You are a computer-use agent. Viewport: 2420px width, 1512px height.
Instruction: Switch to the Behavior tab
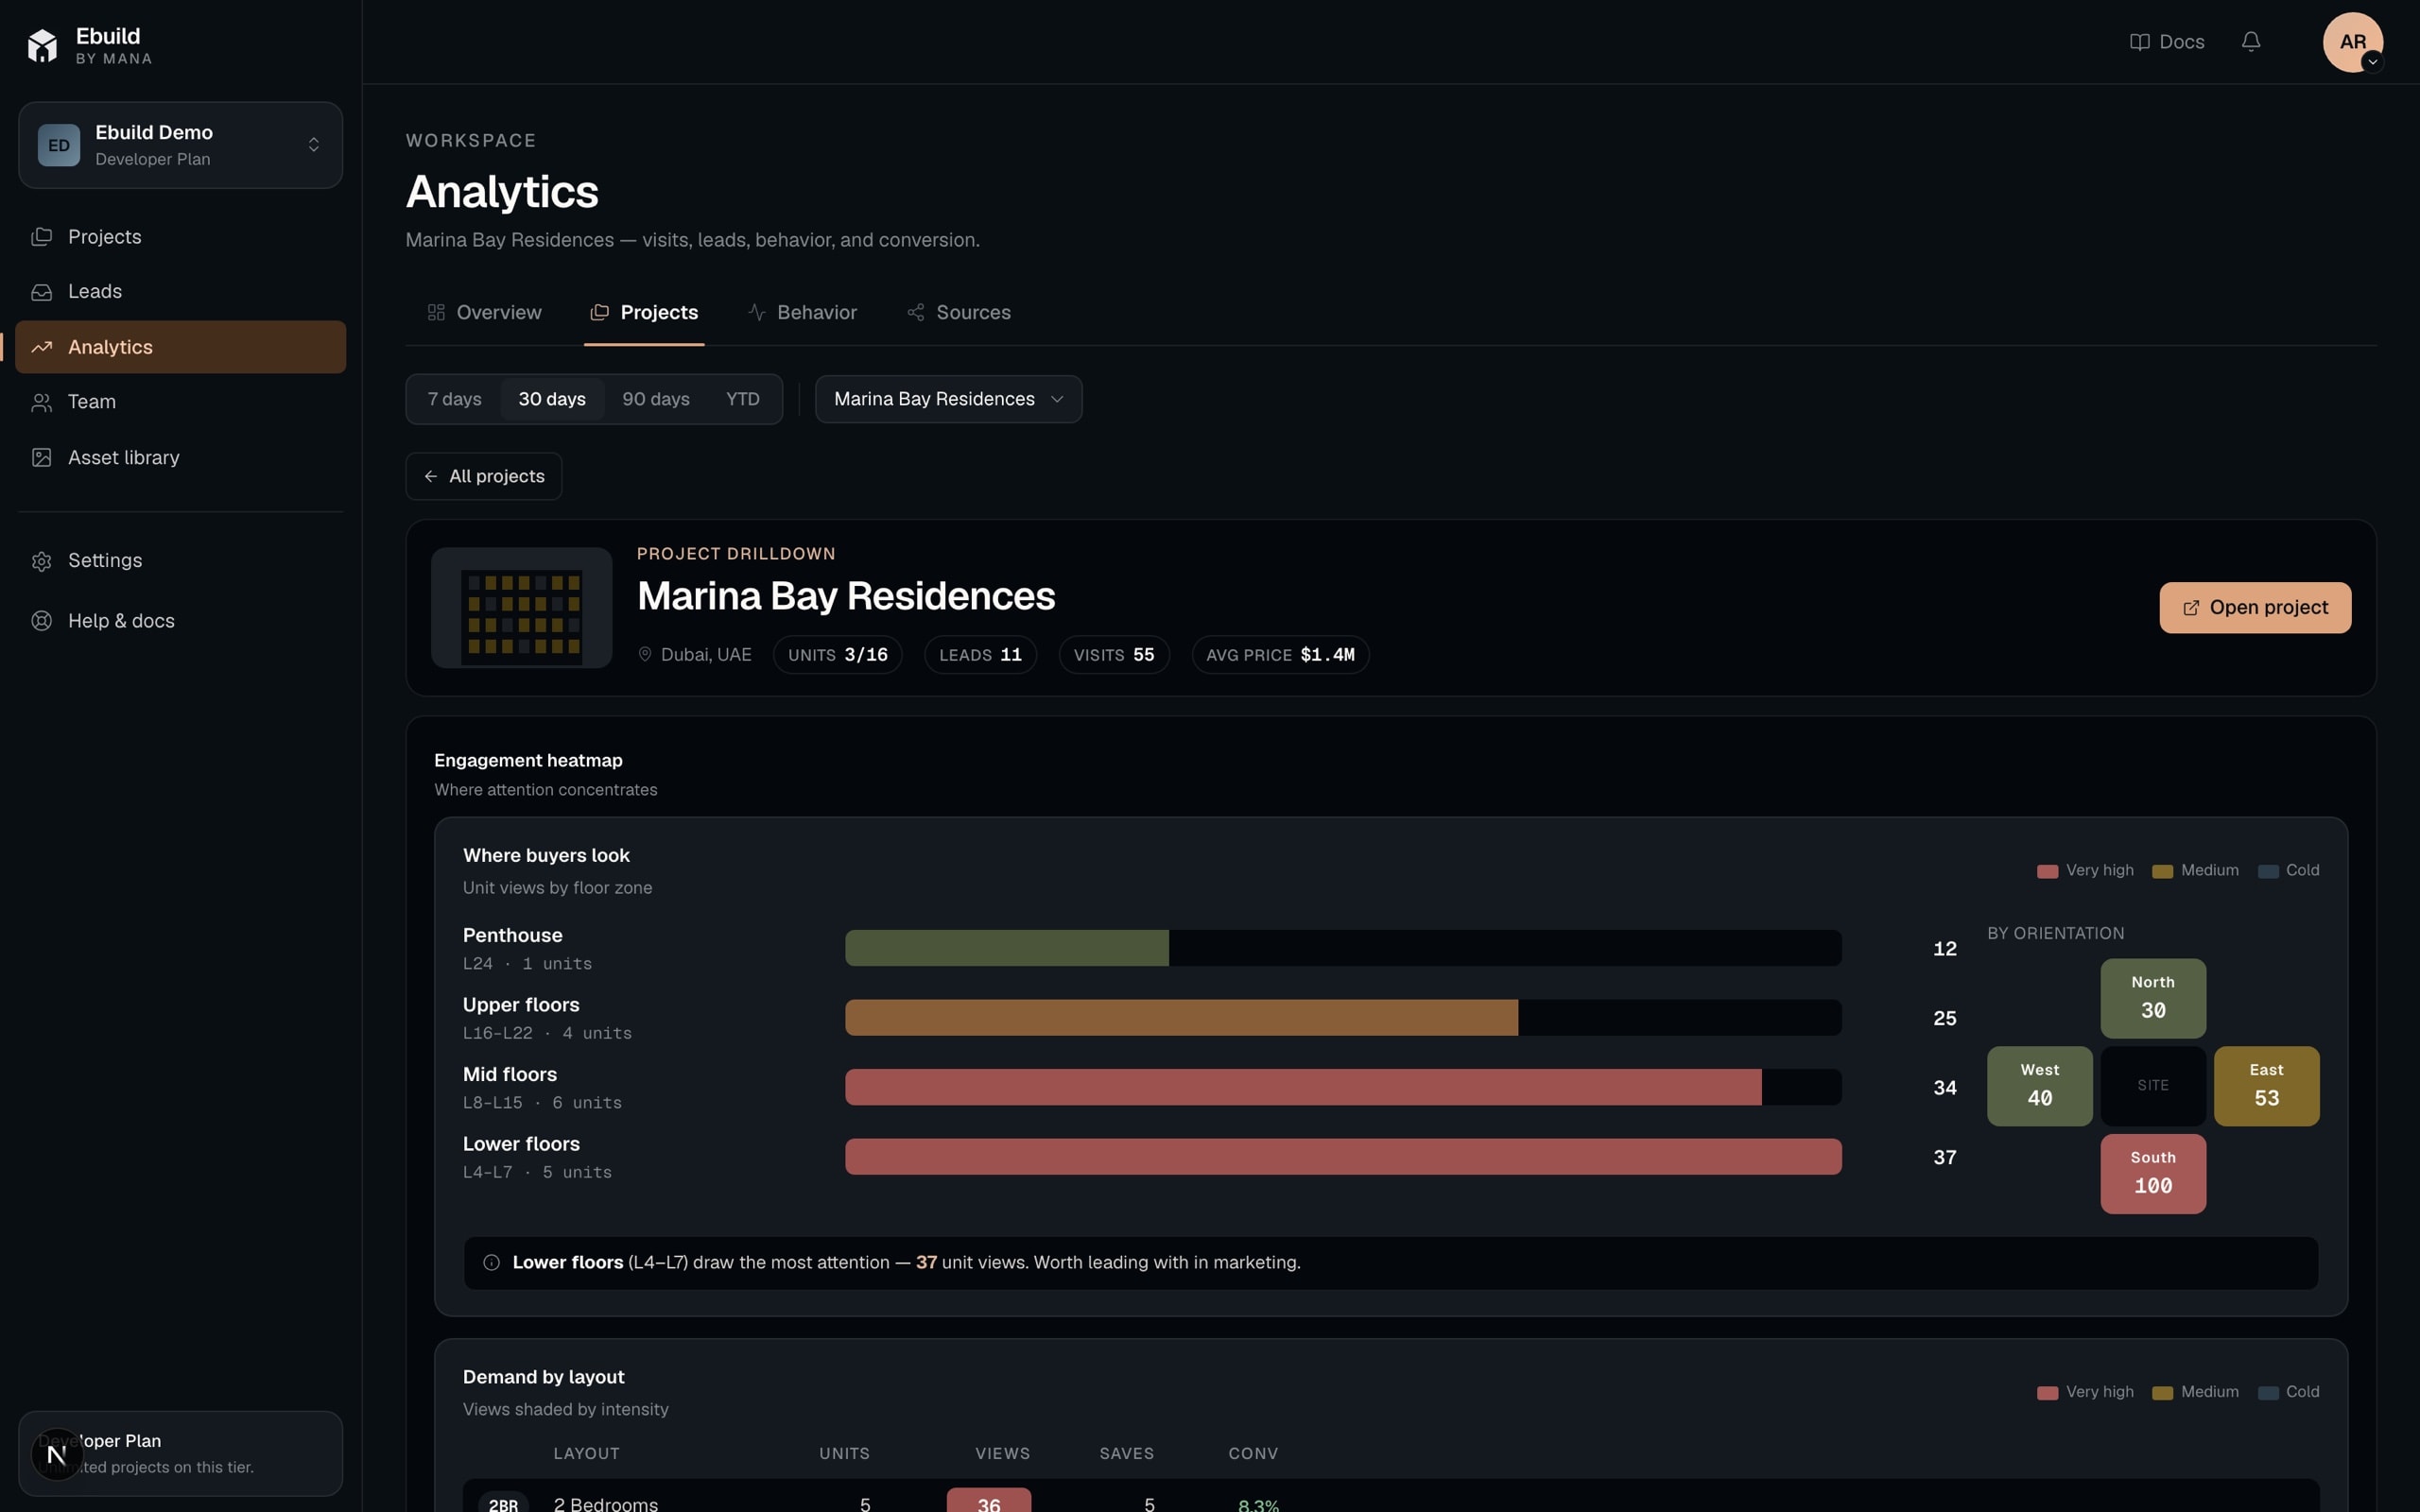802,312
